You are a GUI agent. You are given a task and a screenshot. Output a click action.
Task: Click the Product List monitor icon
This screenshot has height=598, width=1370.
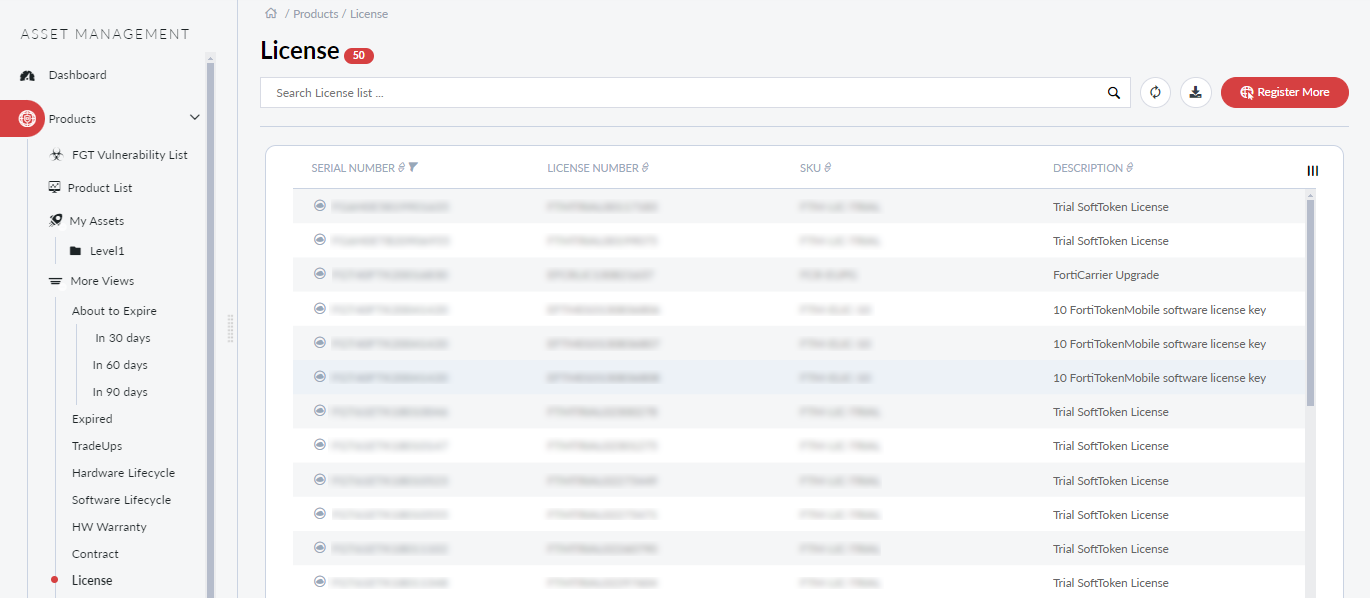tap(55, 188)
